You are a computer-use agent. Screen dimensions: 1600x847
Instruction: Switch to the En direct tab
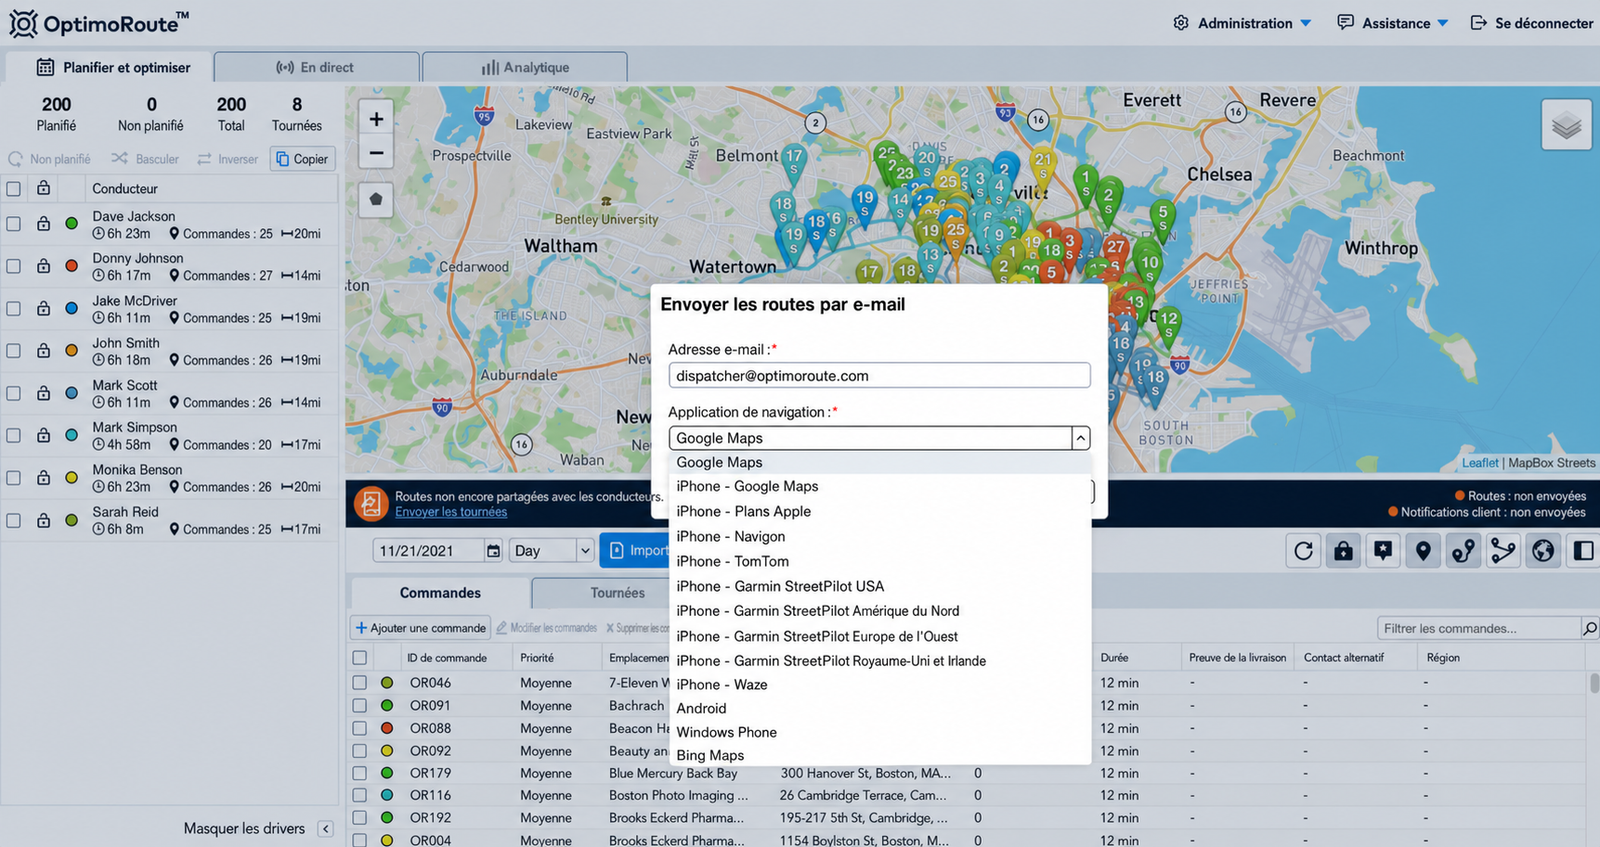pos(316,68)
